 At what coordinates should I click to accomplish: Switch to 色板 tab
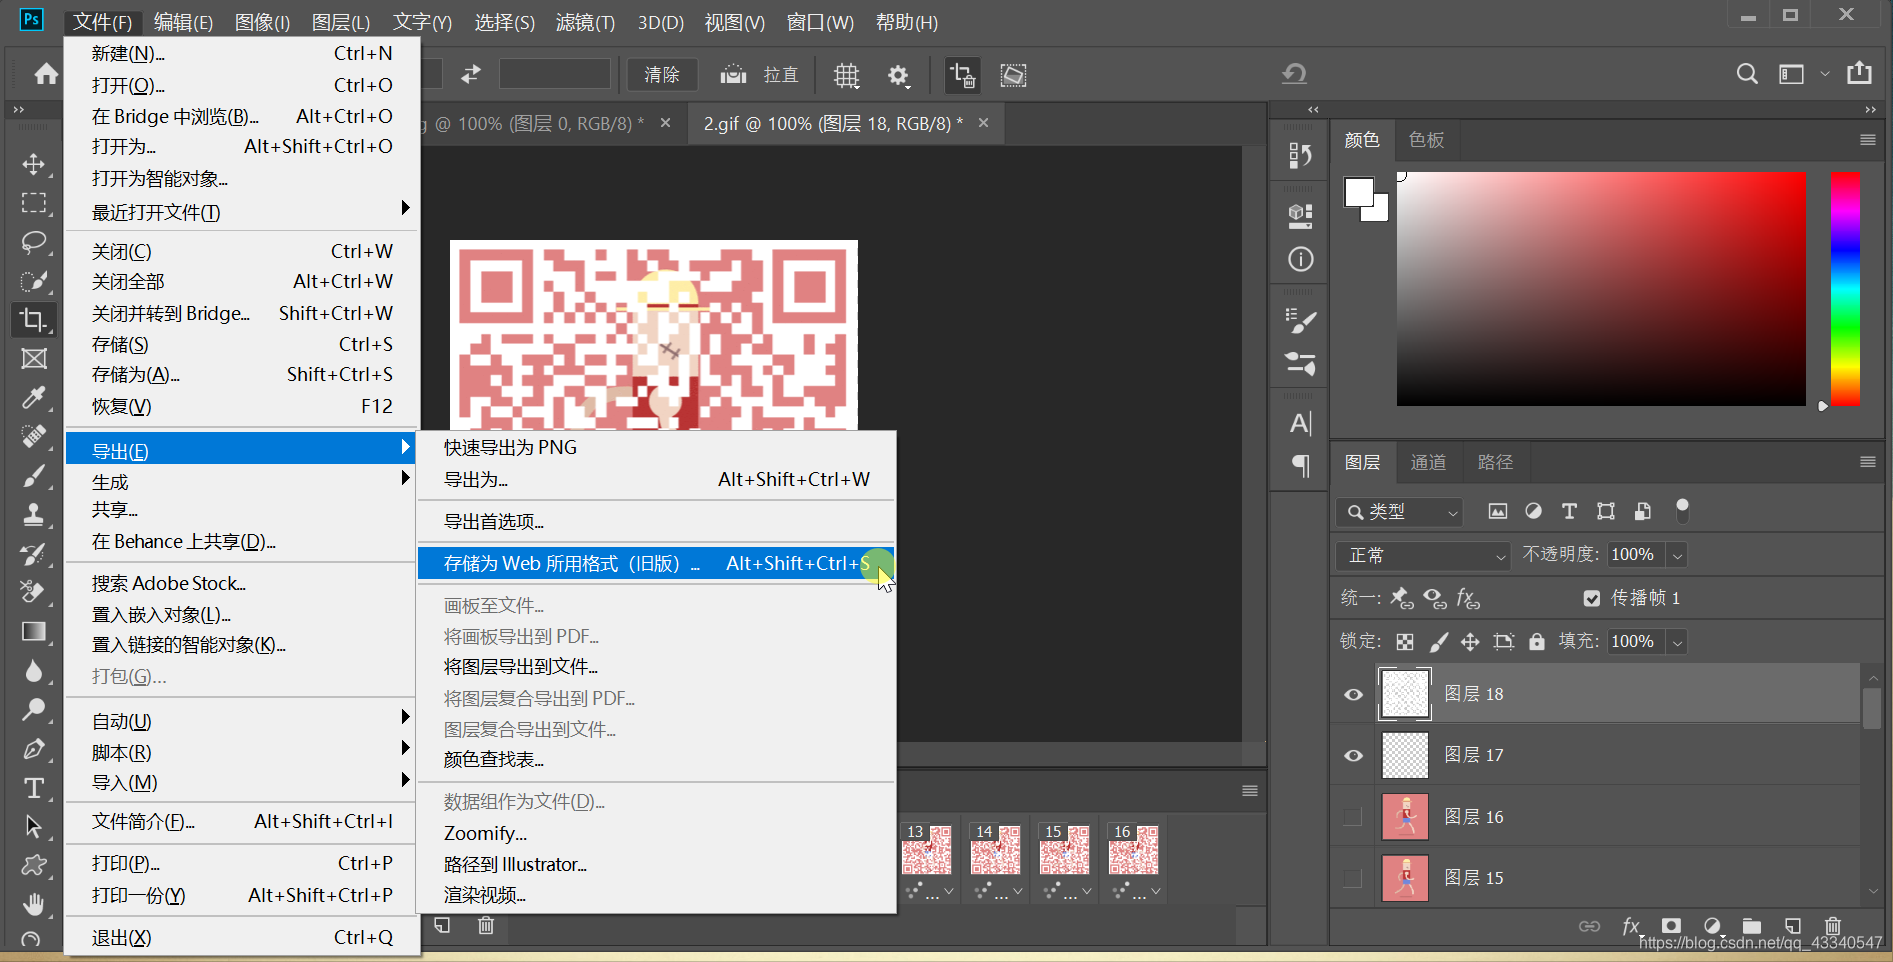(1426, 140)
